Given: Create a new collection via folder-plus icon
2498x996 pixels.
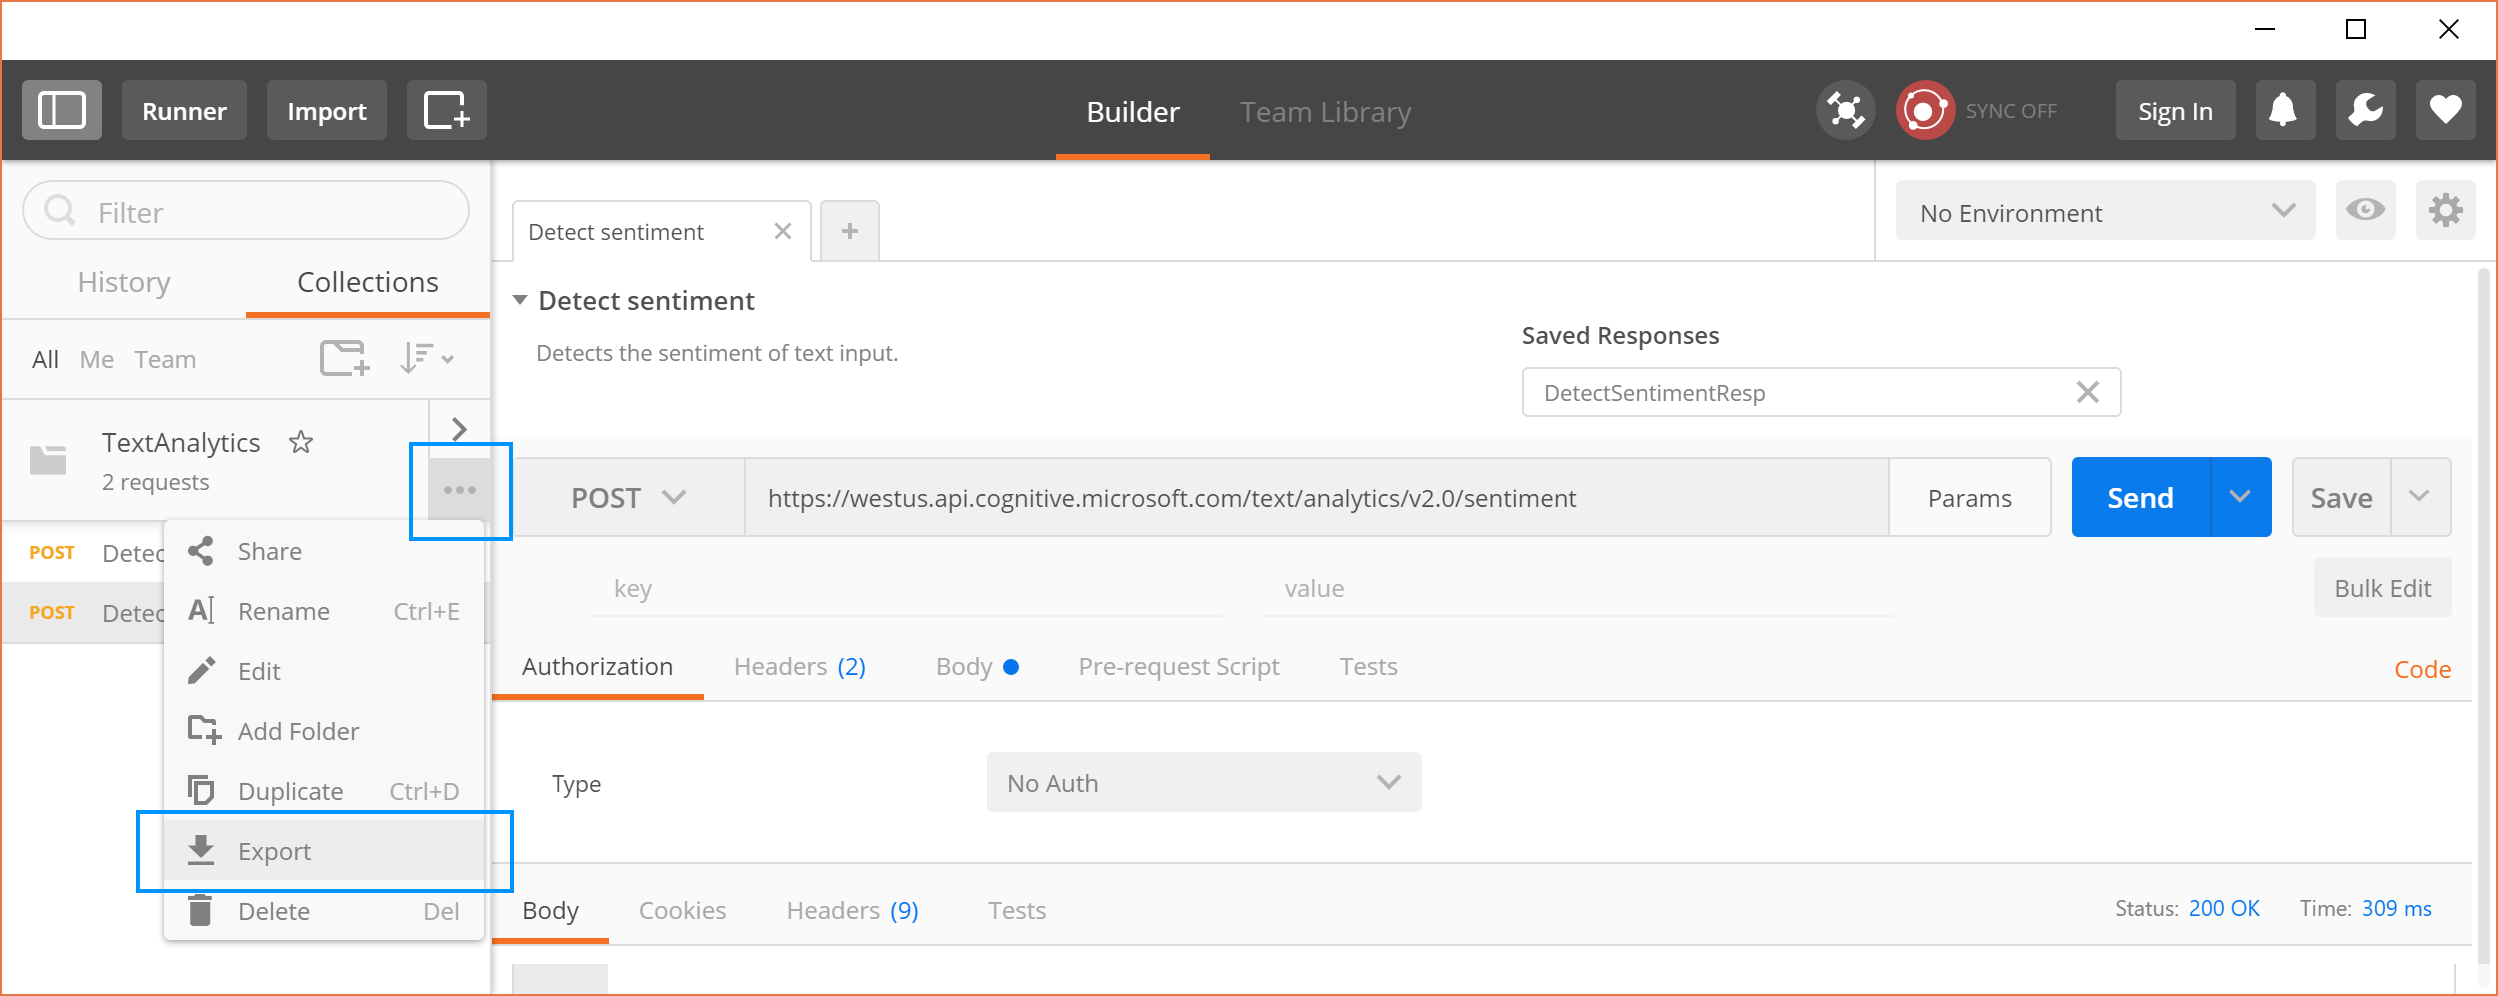Looking at the screenshot, I should click(x=344, y=358).
